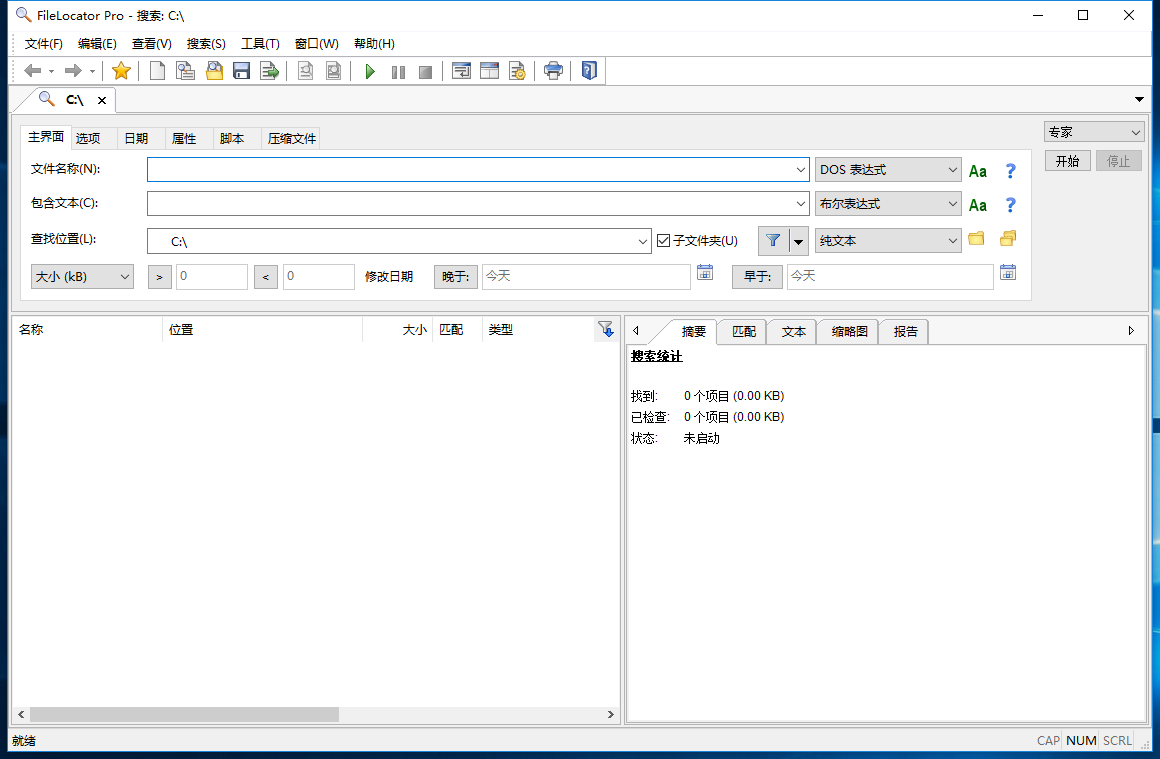Pause the search

tap(398, 72)
